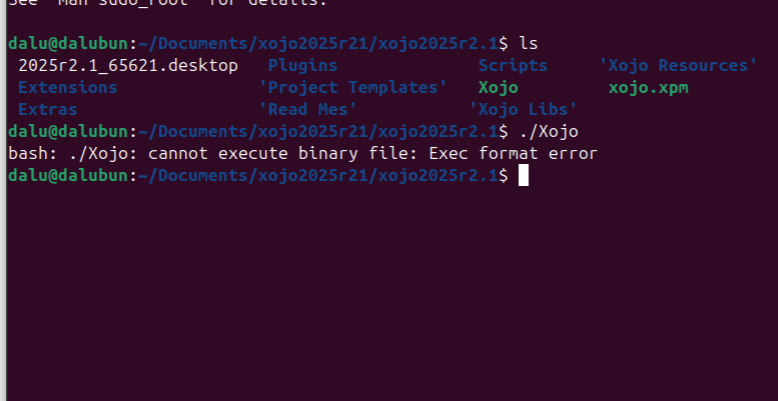Click the white cursor block at last prompt
The height and width of the screenshot is (401, 778).
coord(523,175)
